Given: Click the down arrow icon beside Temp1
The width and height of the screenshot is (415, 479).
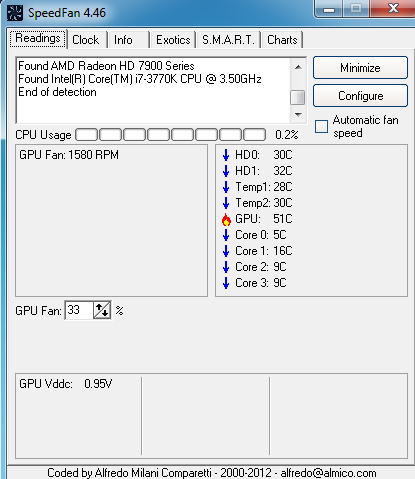Looking at the screenshot, I should (x=226, y=187).
